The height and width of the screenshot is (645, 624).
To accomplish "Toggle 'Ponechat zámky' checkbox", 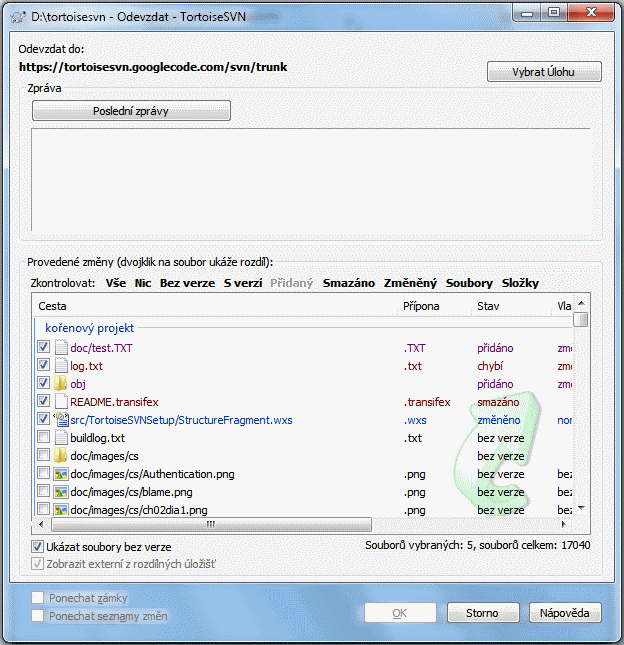I will pos(37,598).
